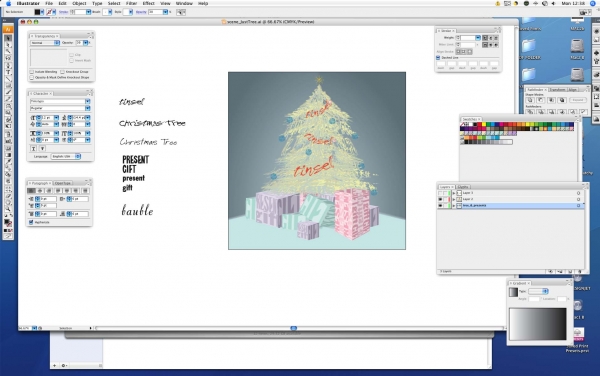
Task: Toggle the Hyphenate checkbox
Action: tap(31, 222)
